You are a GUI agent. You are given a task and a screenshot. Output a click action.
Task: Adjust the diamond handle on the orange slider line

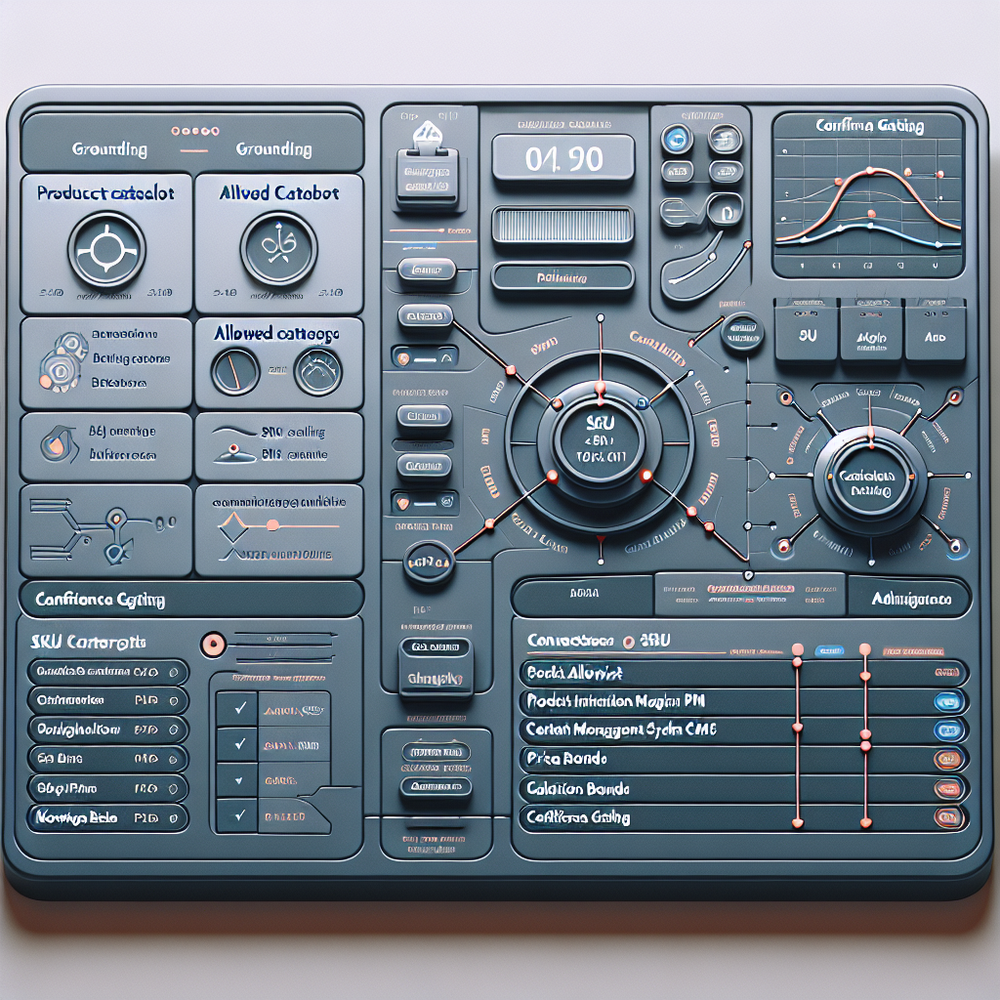click(232, 526)
